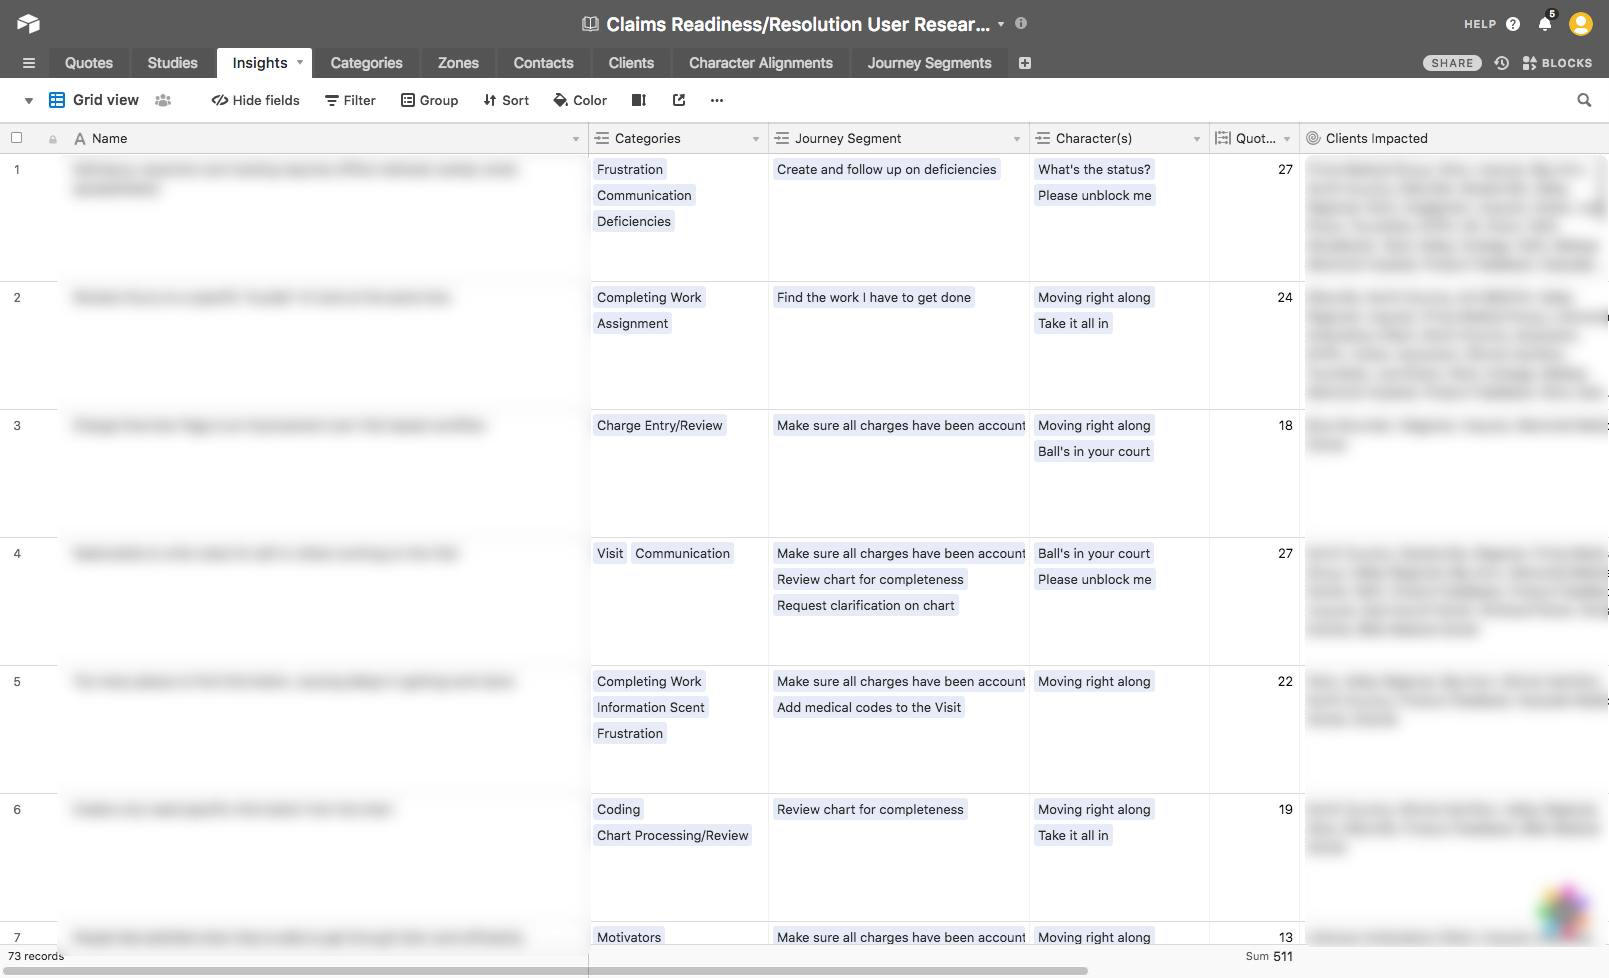Image resolution: width=1609 pixels, height=978 pixels.
Task: Open the more options ellipsis in the toolbar
Action: (x=717, y=100)
